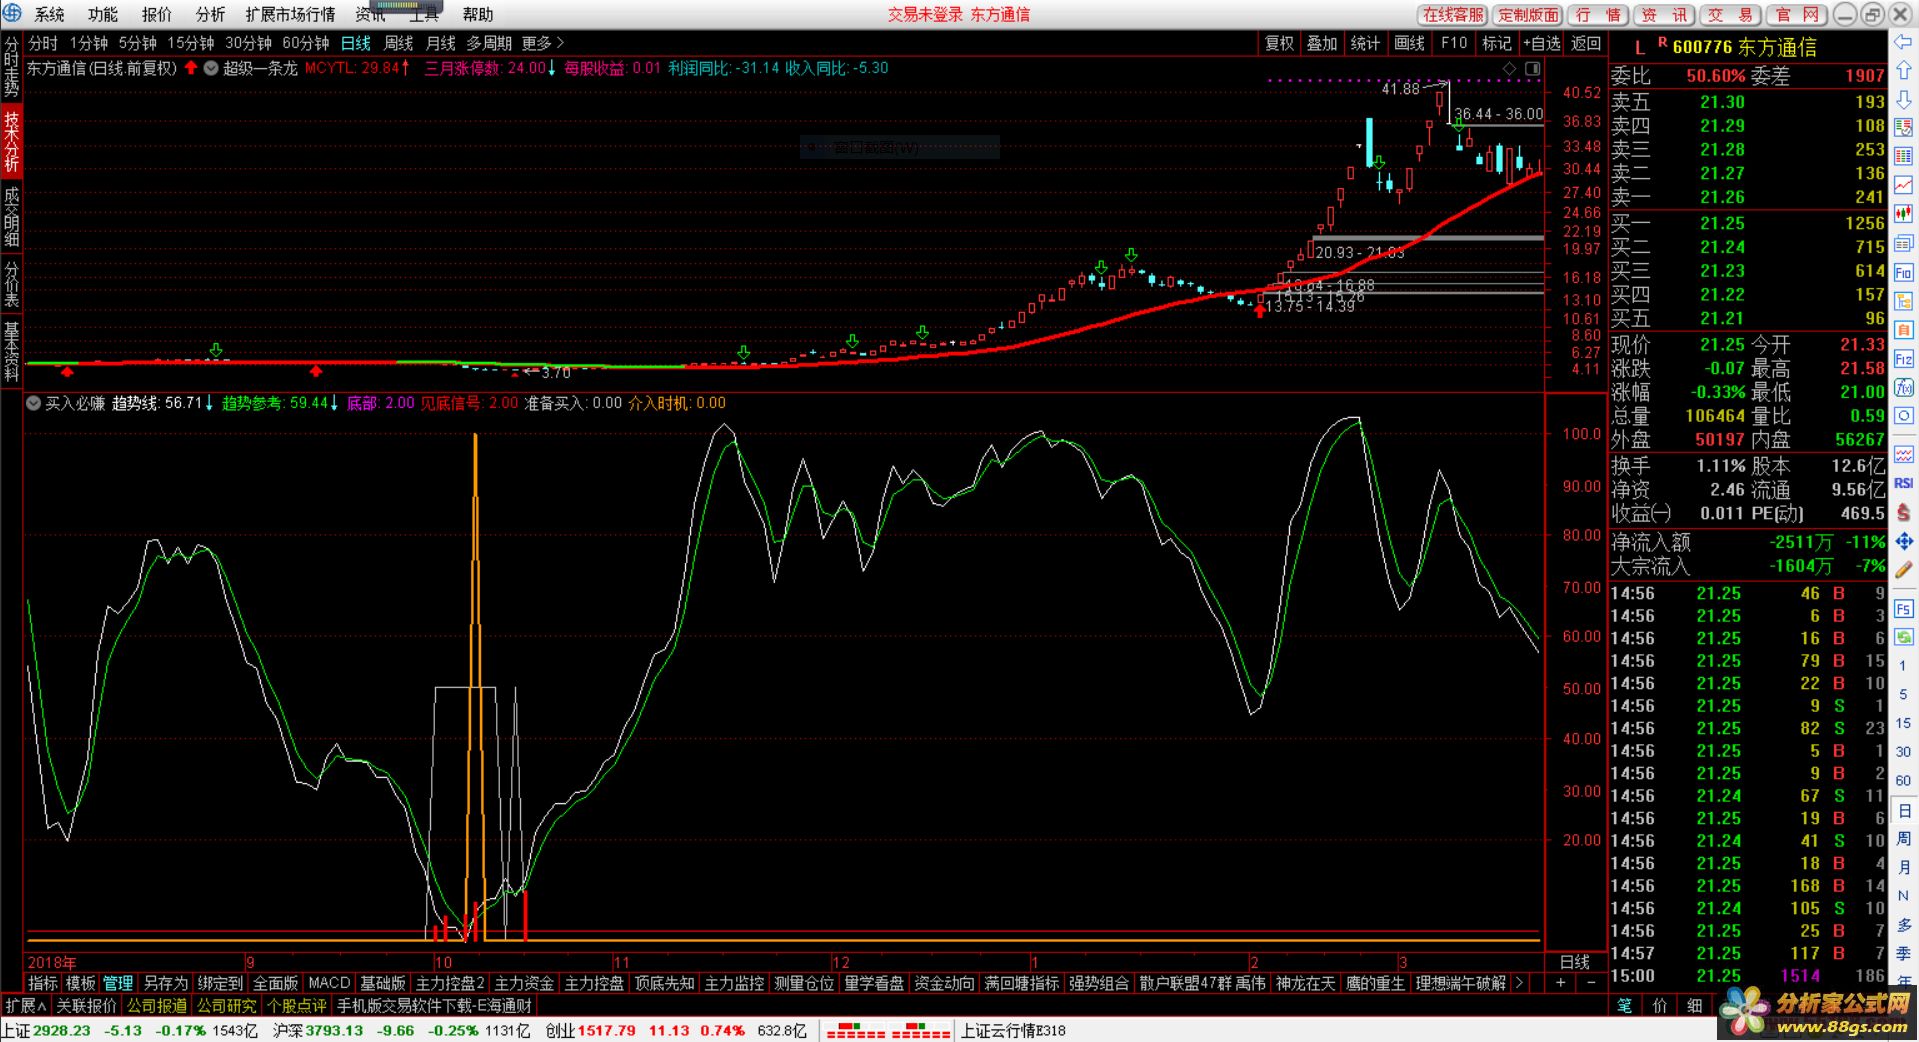
Task: Switch to monthly 月 period in right strip
Action: pos(1903,867)
